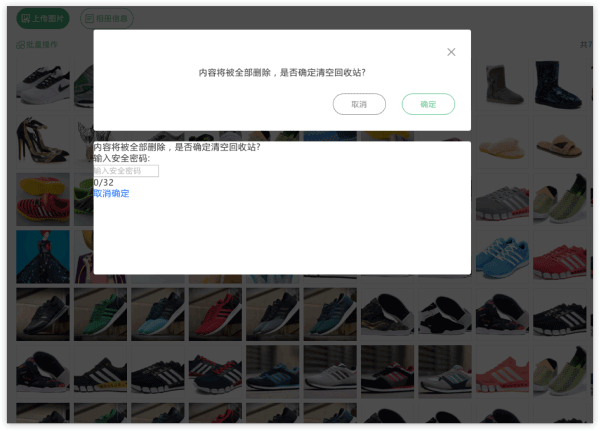Click the 0/32 character counter text
Screen dimensions: 600x431
point(103,183)
